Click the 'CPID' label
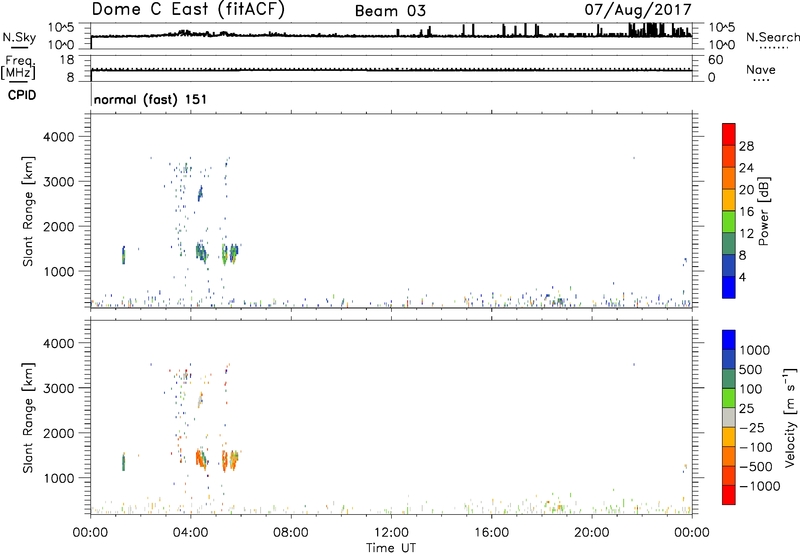Screen dimensions: 800x554 22,95
